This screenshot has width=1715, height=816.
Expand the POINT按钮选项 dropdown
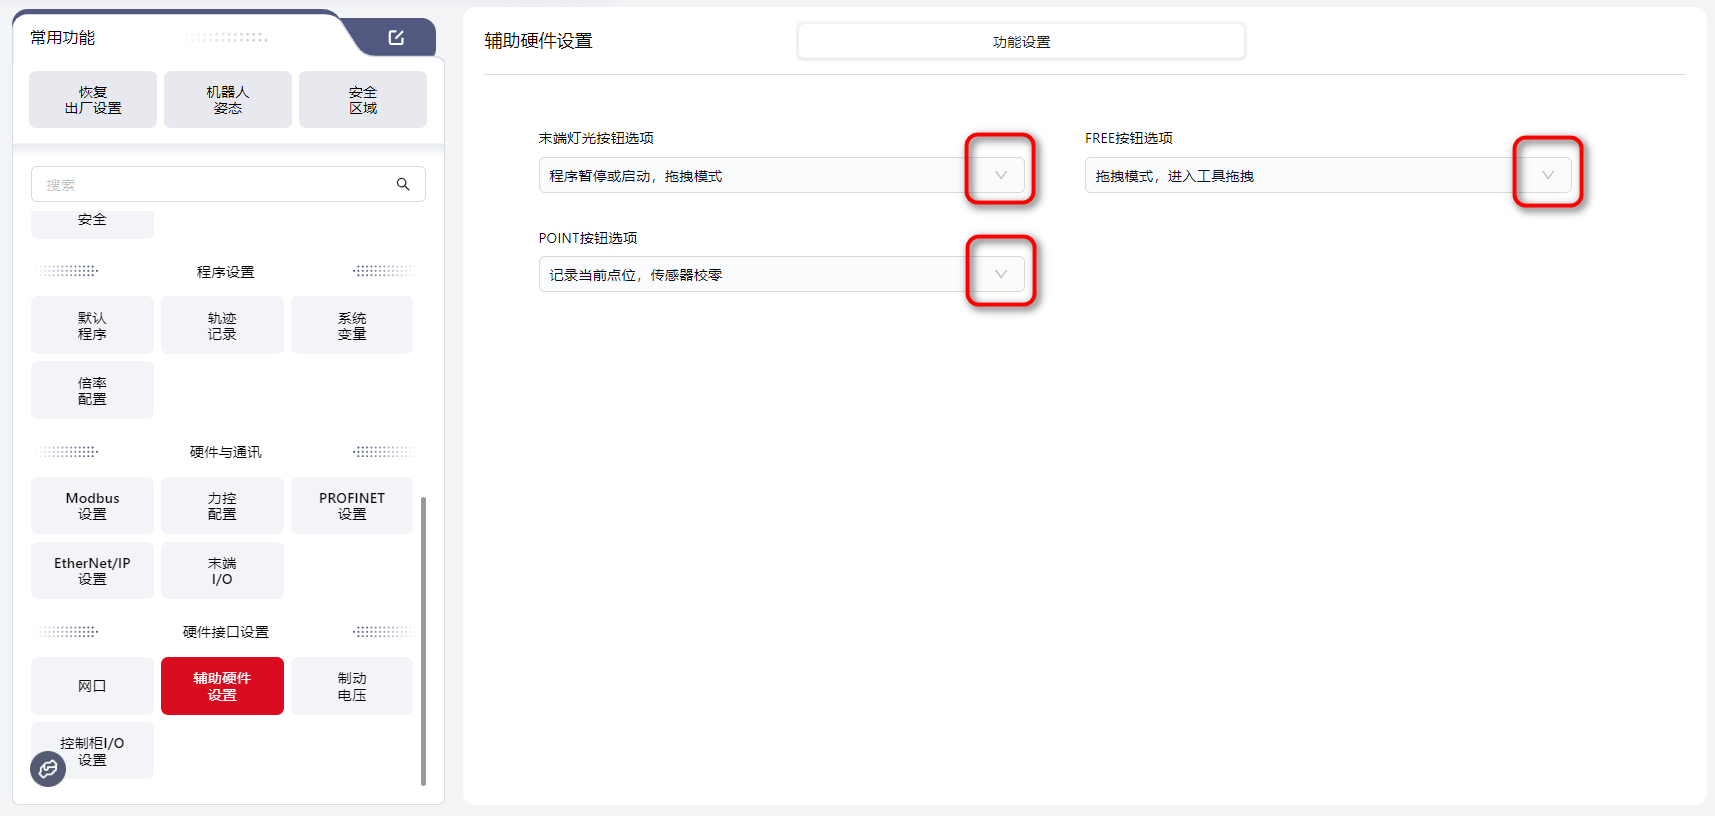click(1000, 274)
